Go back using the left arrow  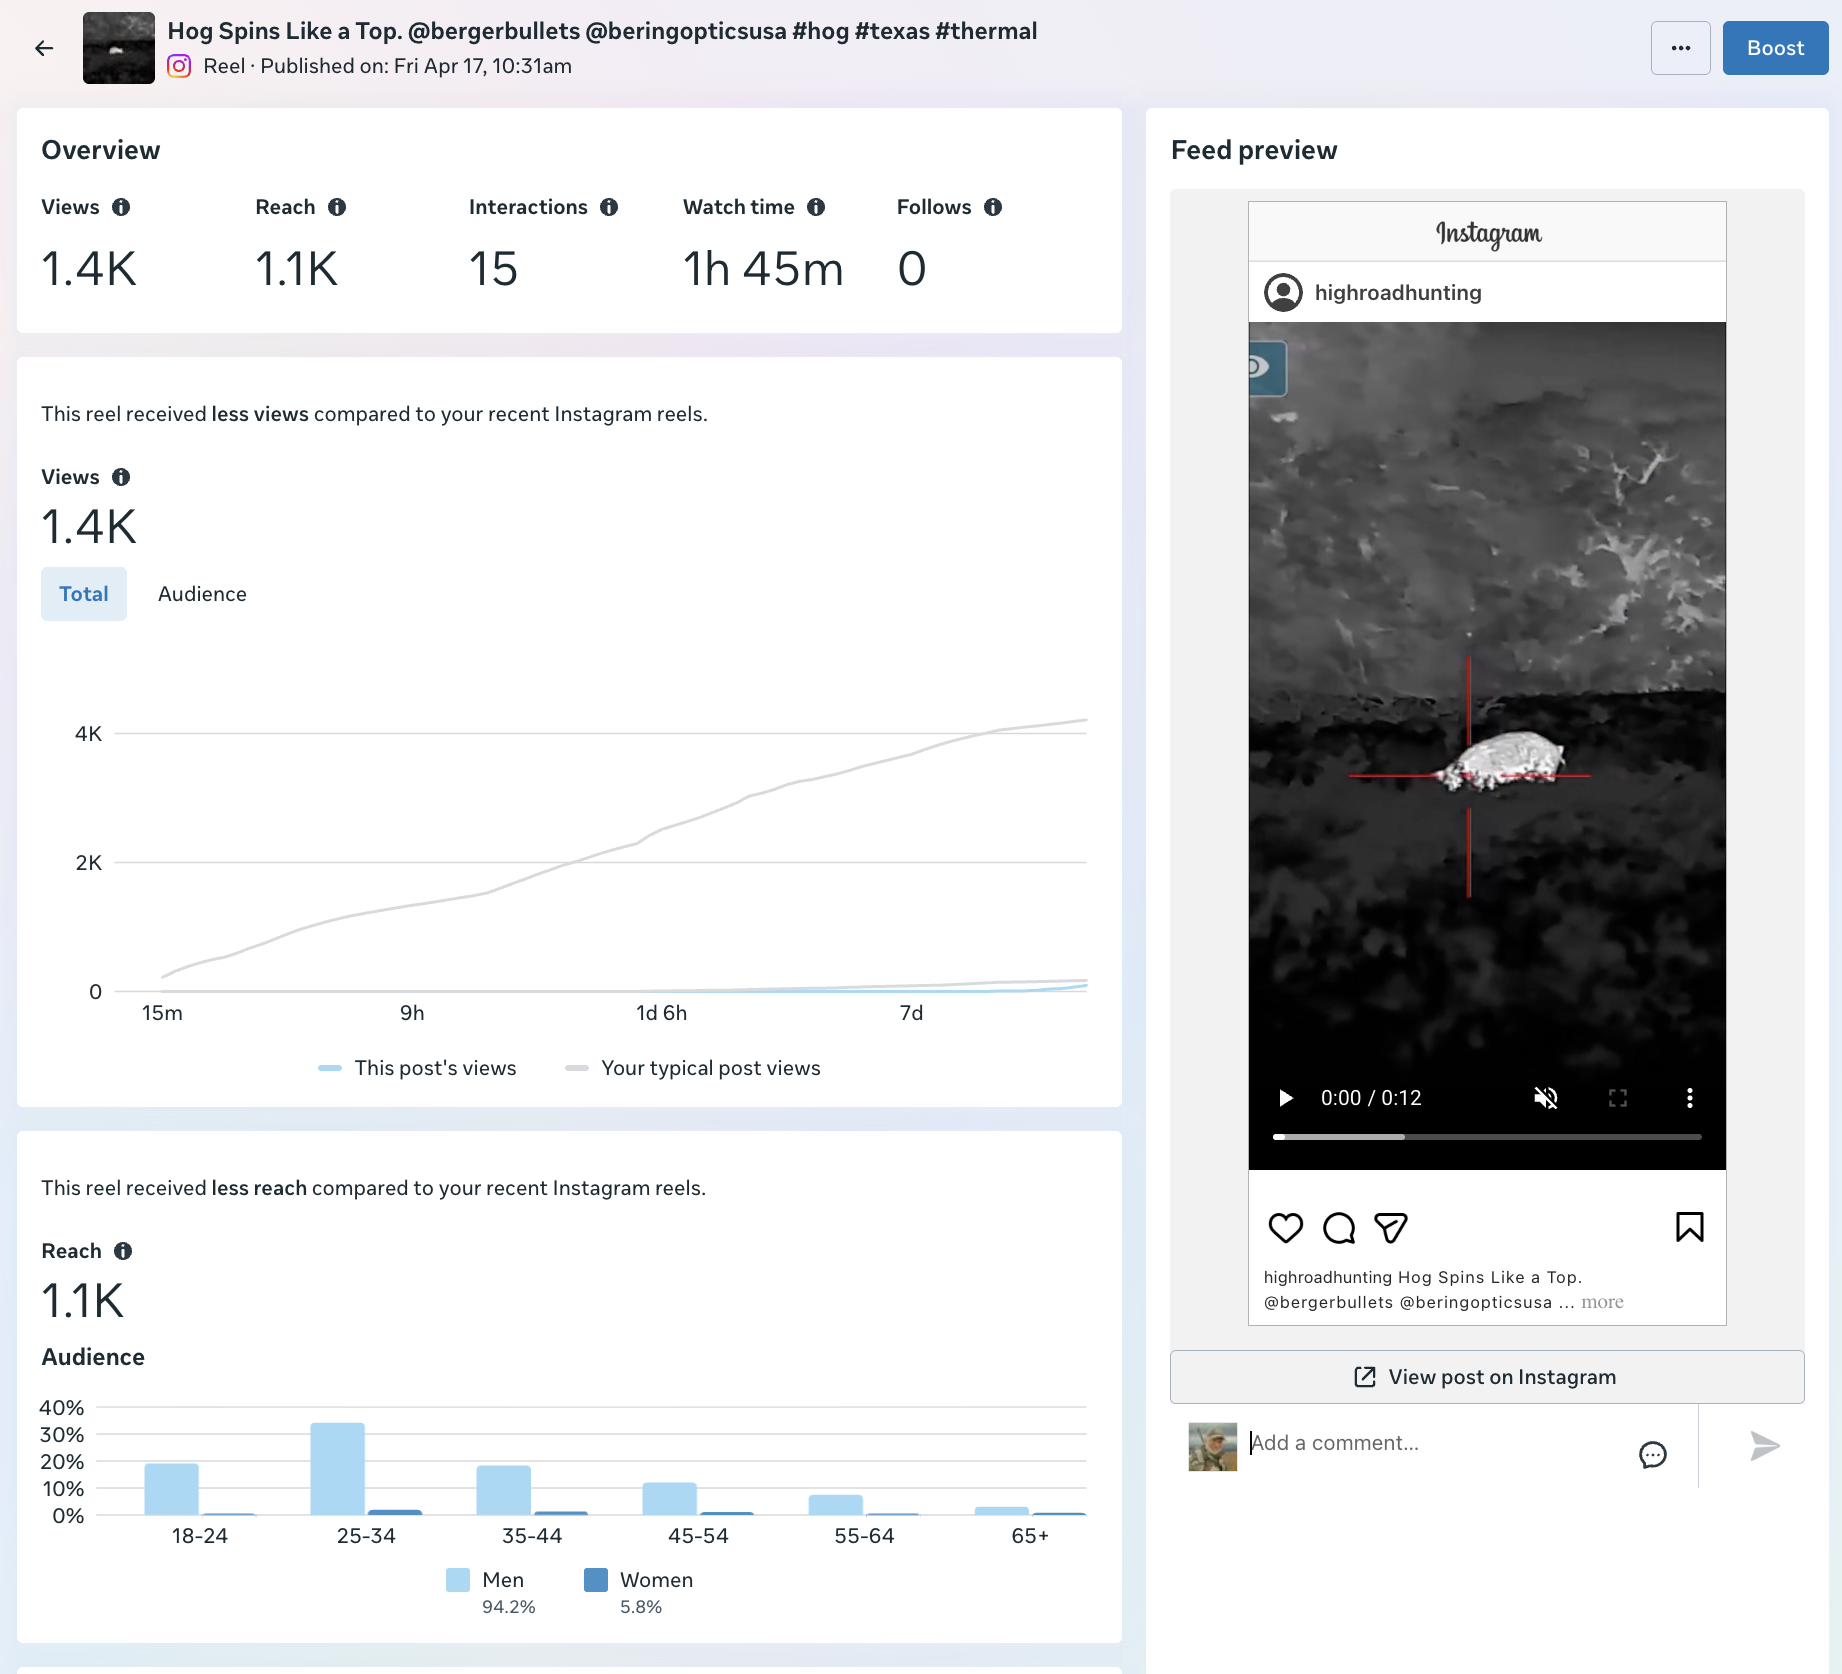coord(44,48)
